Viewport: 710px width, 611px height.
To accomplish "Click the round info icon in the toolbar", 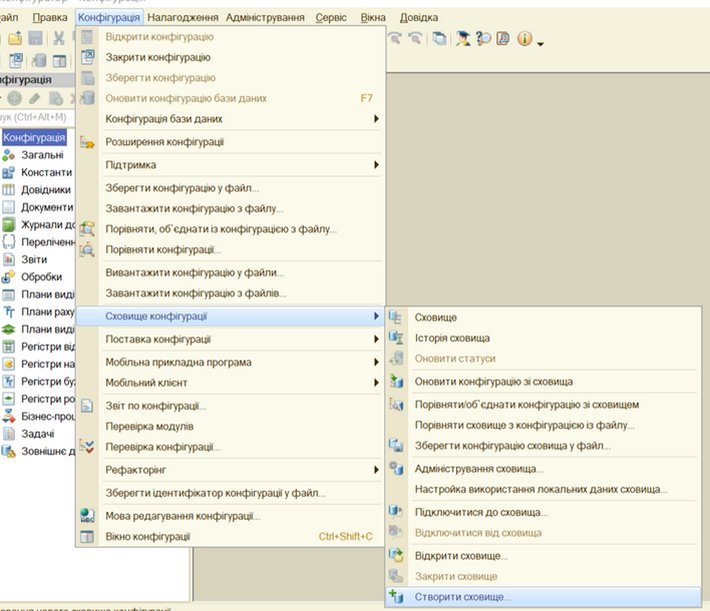I will coord(524,39).
